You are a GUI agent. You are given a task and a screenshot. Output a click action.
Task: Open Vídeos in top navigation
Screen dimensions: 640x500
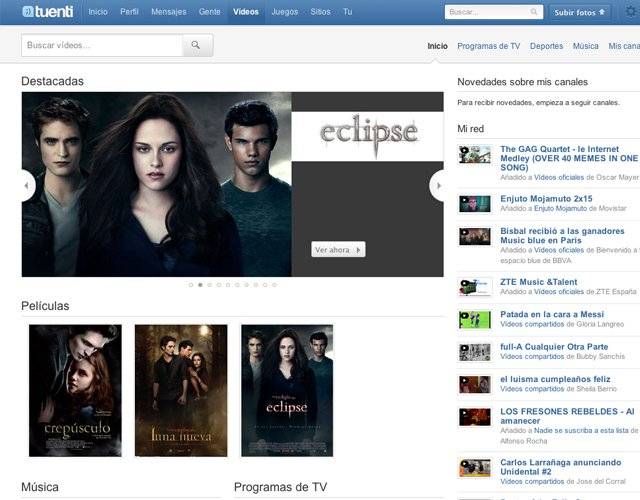click(246, 12)
